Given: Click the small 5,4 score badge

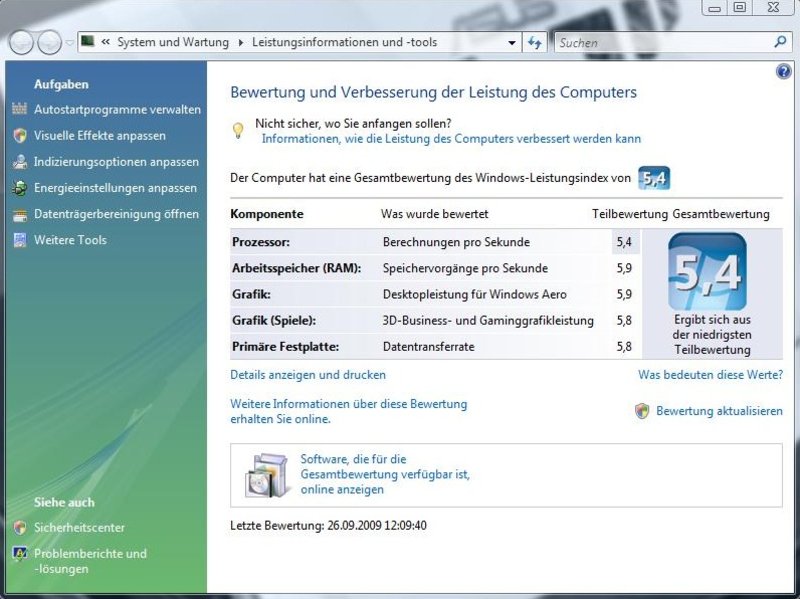Looking at the screenshot, I should pos(654,178).
